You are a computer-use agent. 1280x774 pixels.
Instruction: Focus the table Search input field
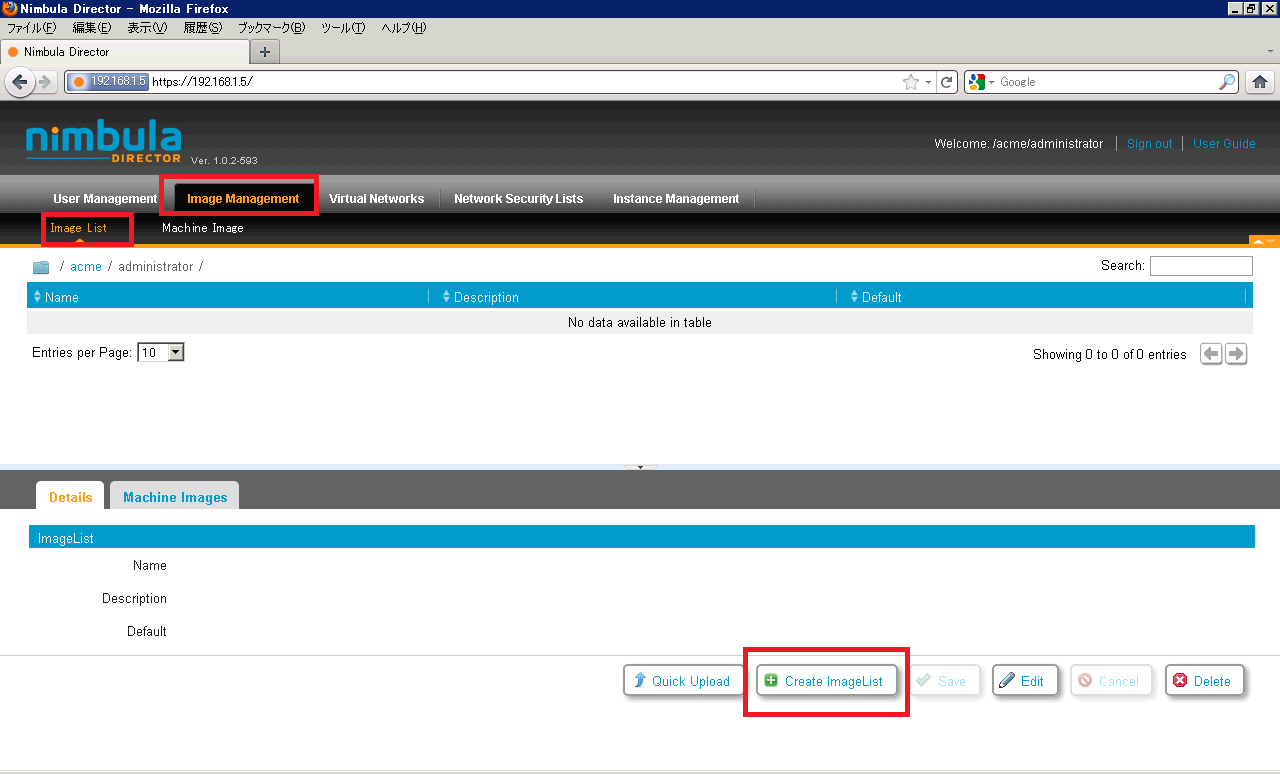click(x=1201, y=266)
